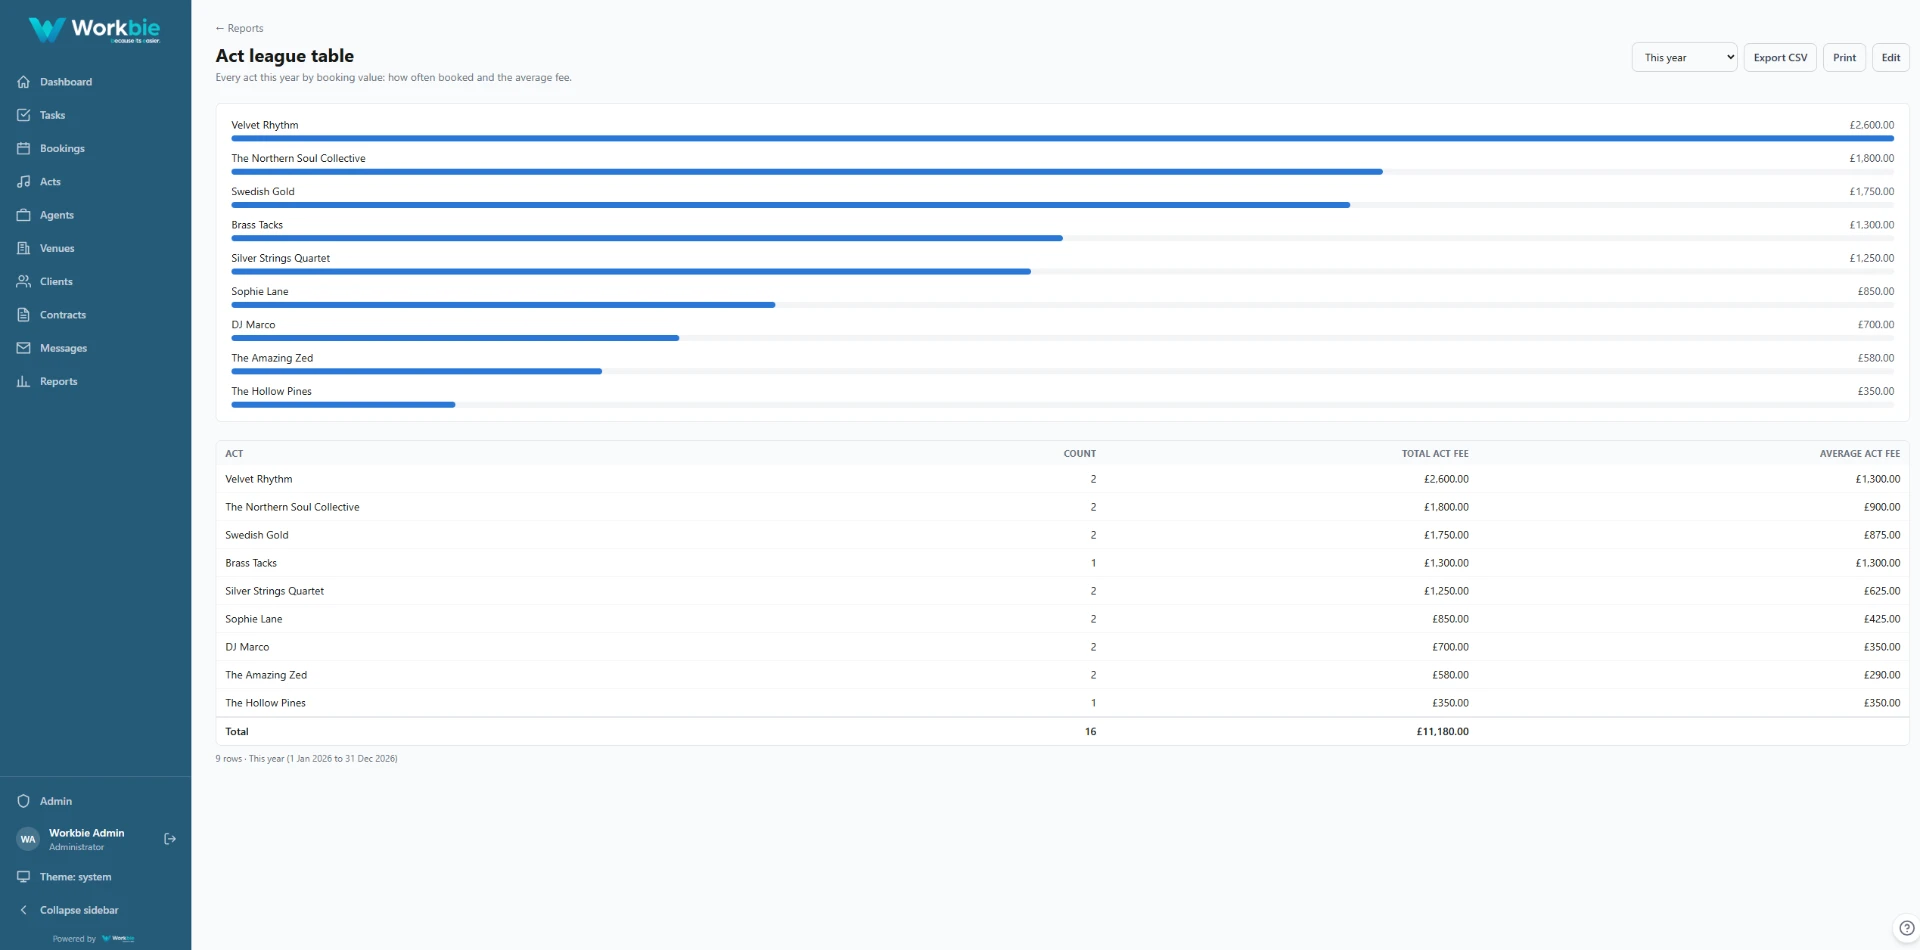
Task: Go to Dashboard in sidebar
Action: coord(66,82)
